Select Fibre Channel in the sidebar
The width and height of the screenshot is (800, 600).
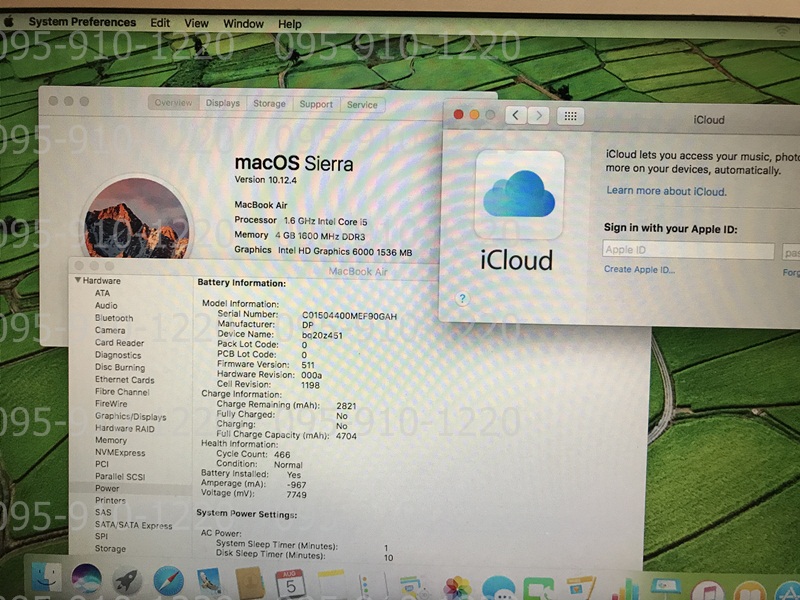click(122, 392)
